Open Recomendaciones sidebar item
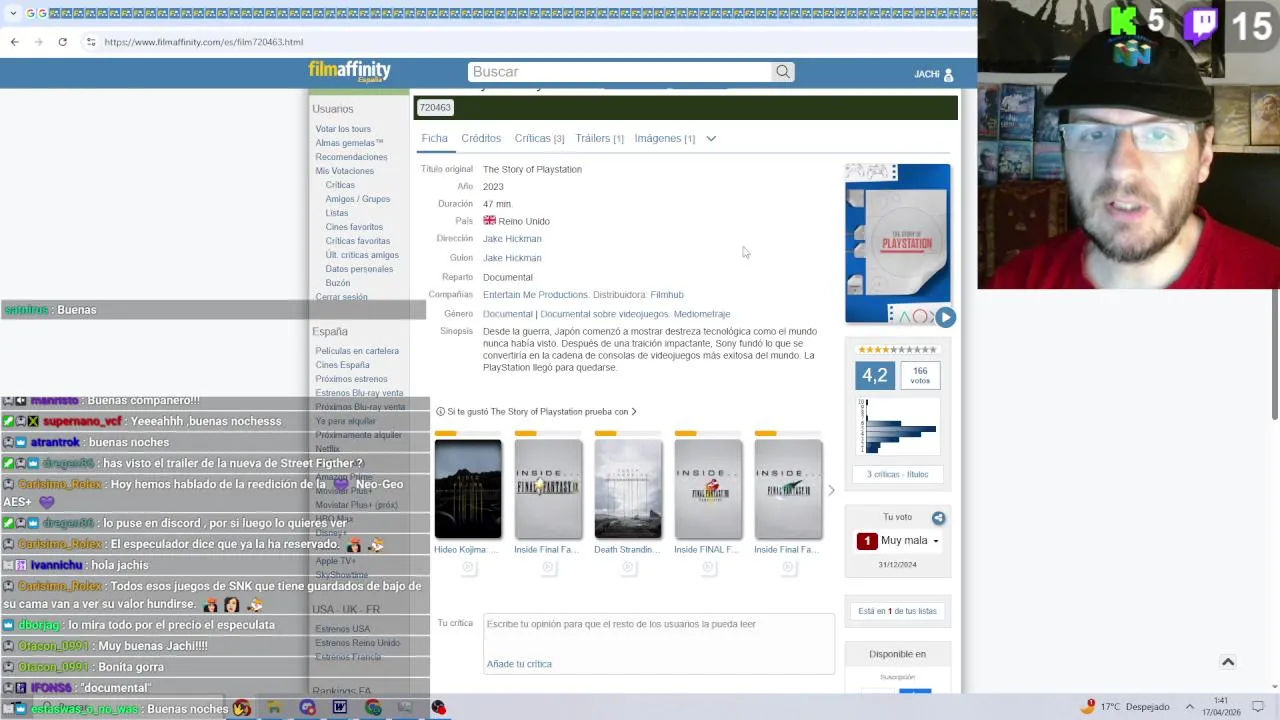The image size is (1280, 720). click(x=351, y=157)
